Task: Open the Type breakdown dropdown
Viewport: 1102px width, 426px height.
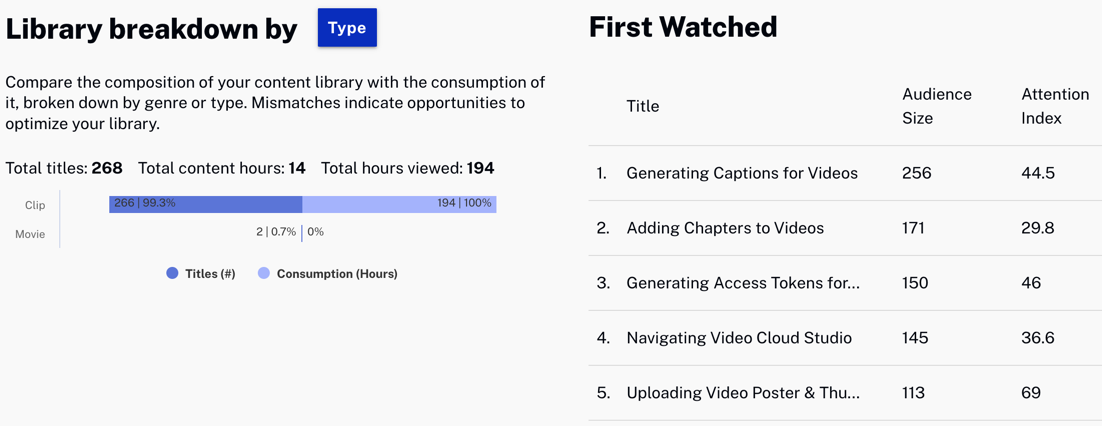Action: click(x=347, y=28)
